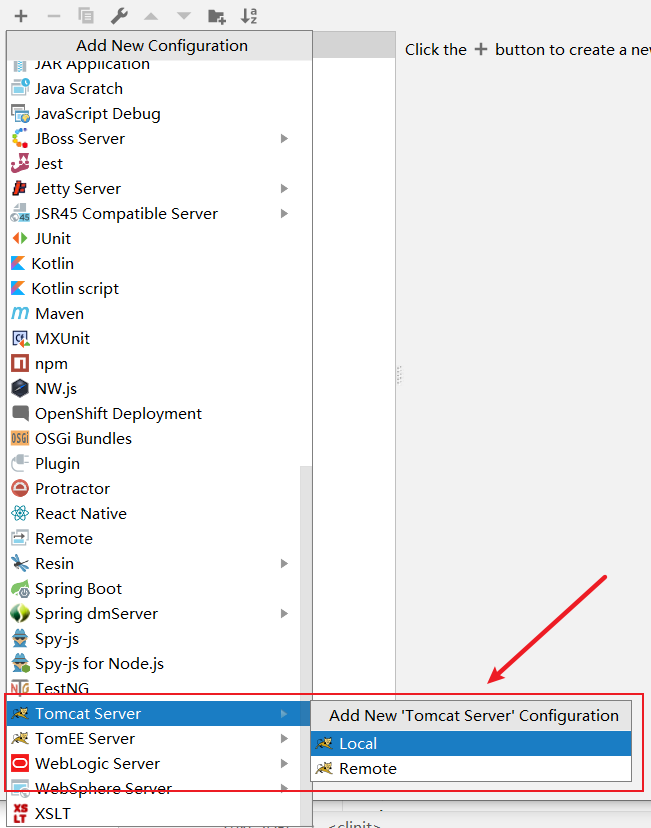Click the JavaScript Debug icon
Image resolution: width=651 pixels, height=828 pixels.
point(20,114)
